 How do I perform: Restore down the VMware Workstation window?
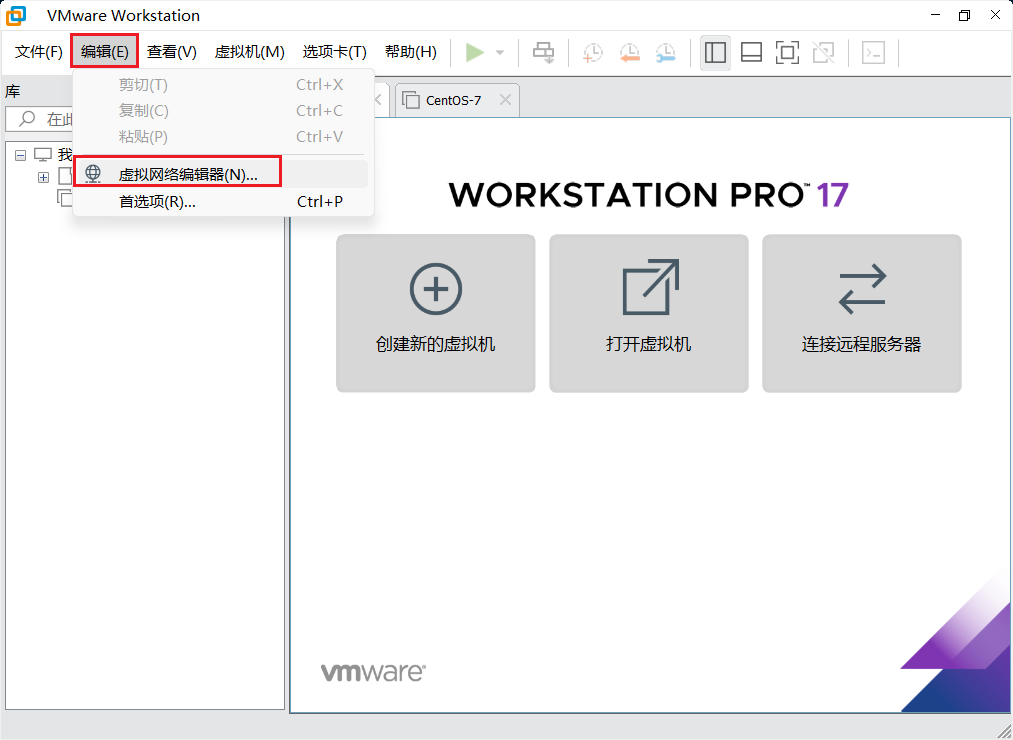(965, 16)
